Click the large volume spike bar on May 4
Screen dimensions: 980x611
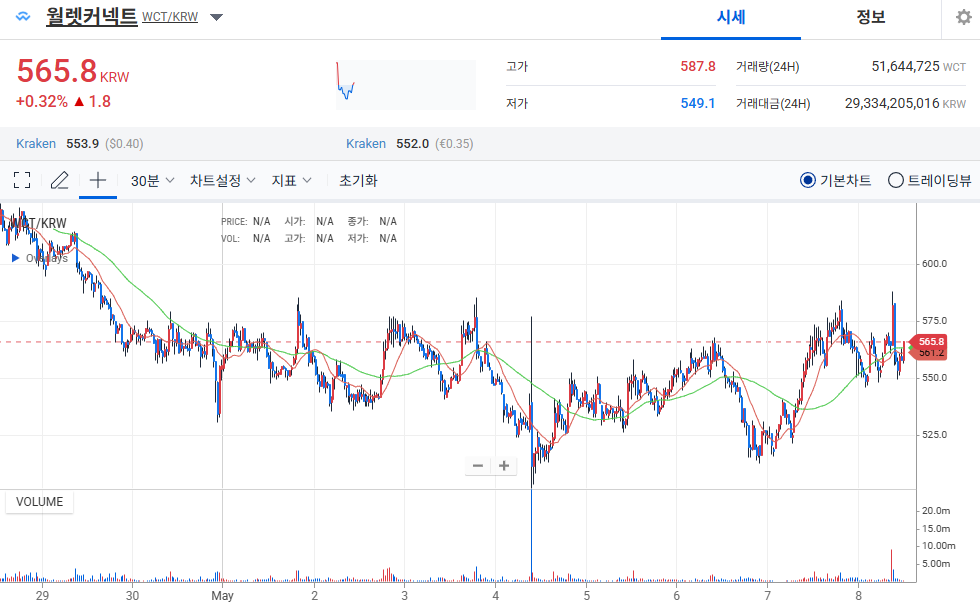tap(532, 534)
